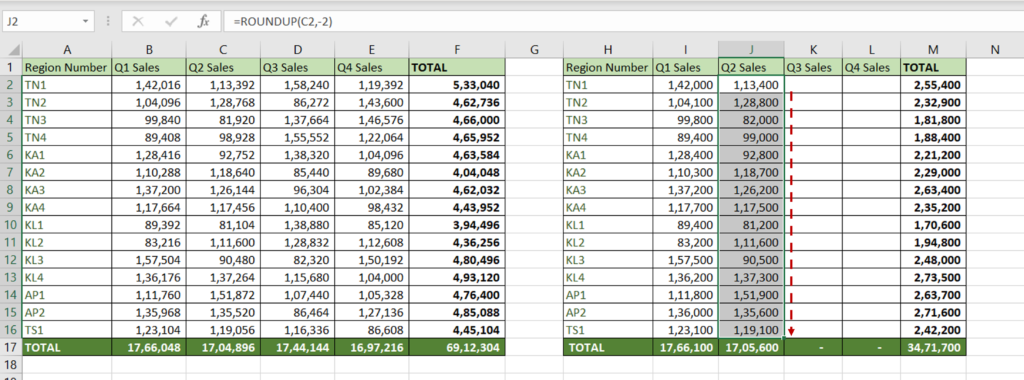Click cell J16 with value 1,19,100
The width and height of the screenshot is (1024, 380).
coord(751,330)
